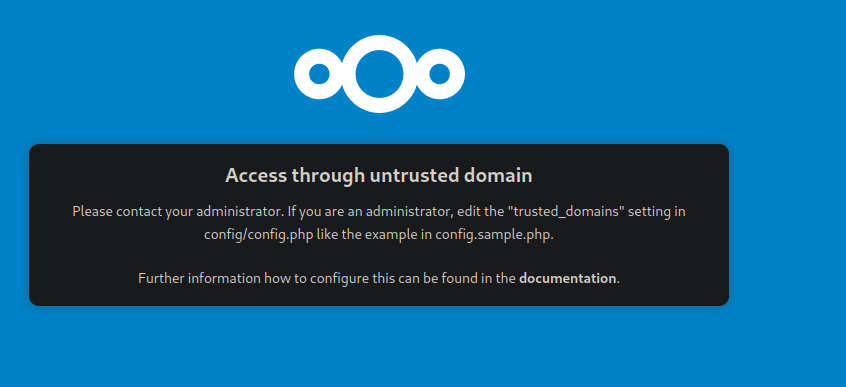Click the left small circle of the logo

(319, 74)
